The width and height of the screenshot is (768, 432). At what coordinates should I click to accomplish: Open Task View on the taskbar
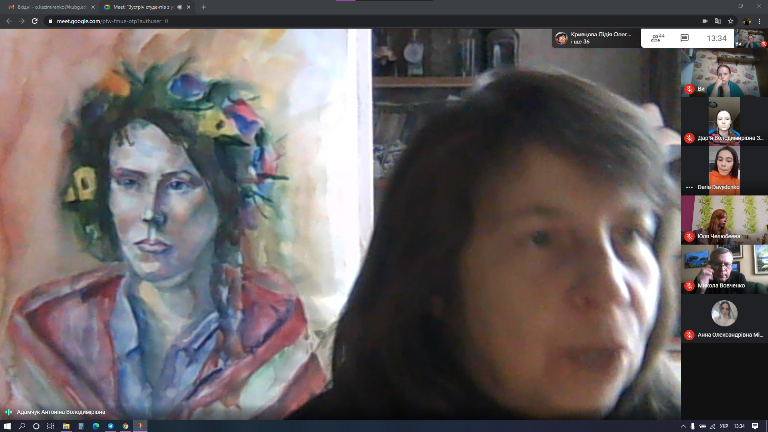pos(50,426)
